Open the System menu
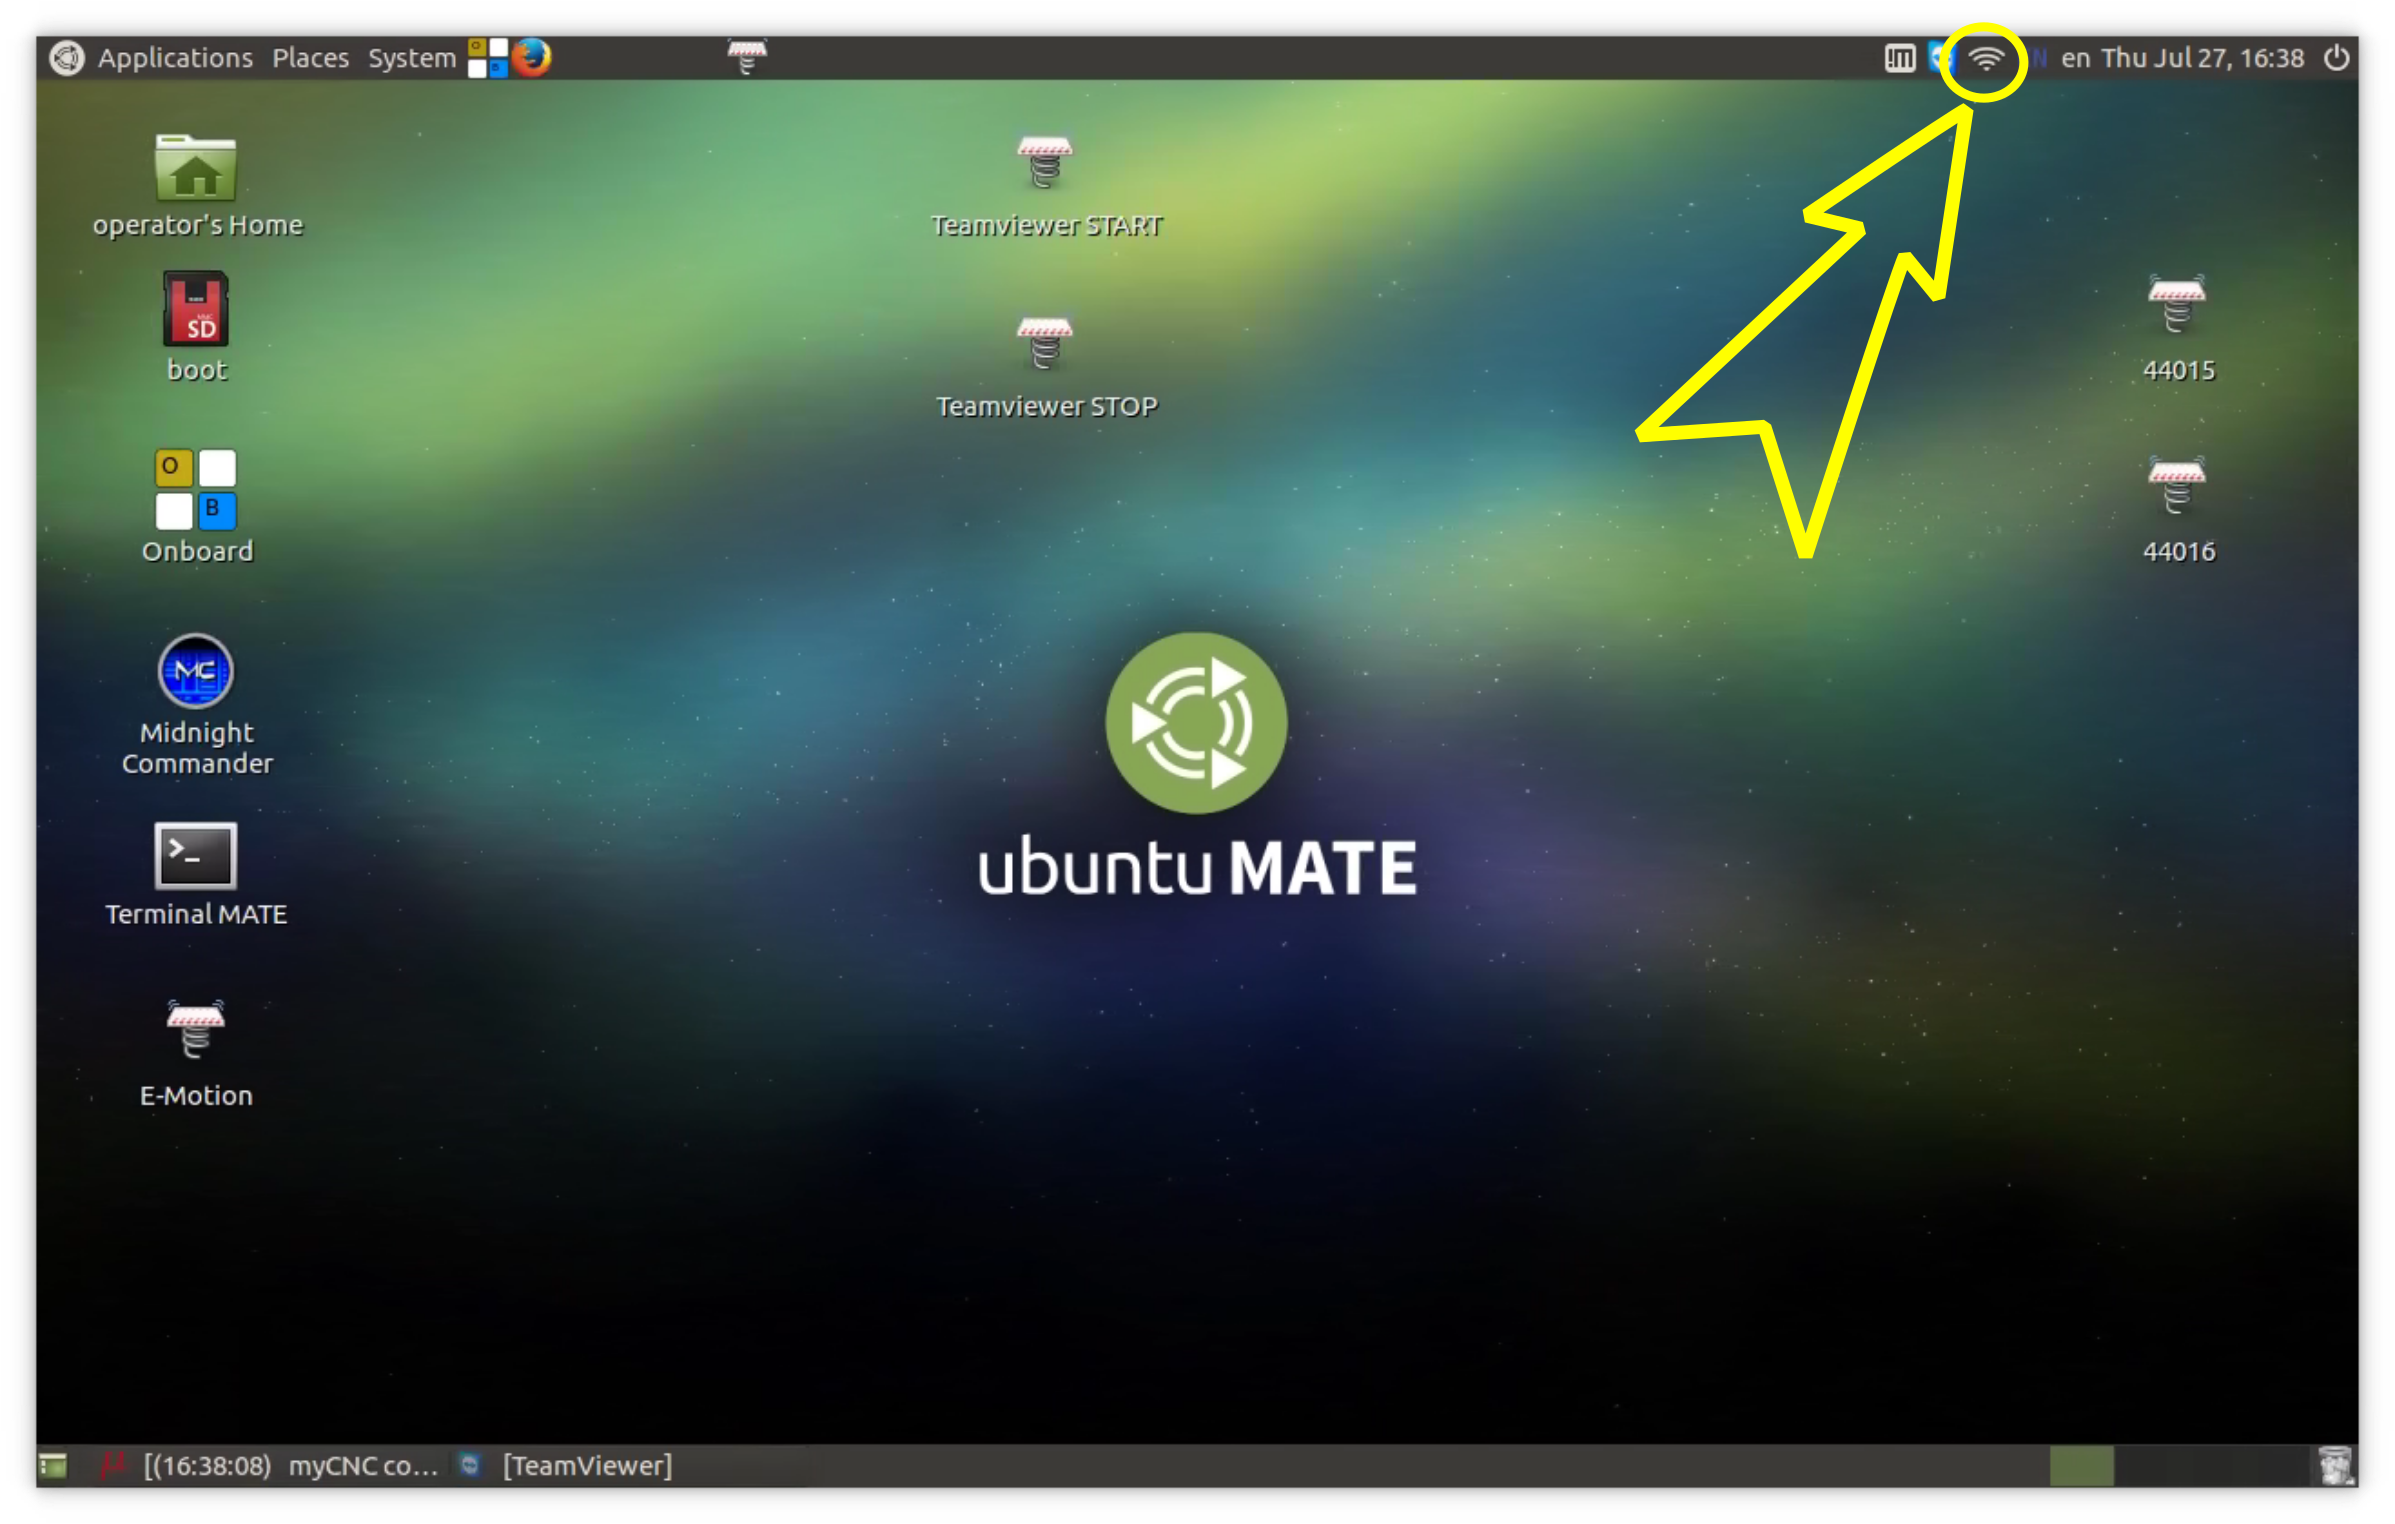 coord(411,58)
